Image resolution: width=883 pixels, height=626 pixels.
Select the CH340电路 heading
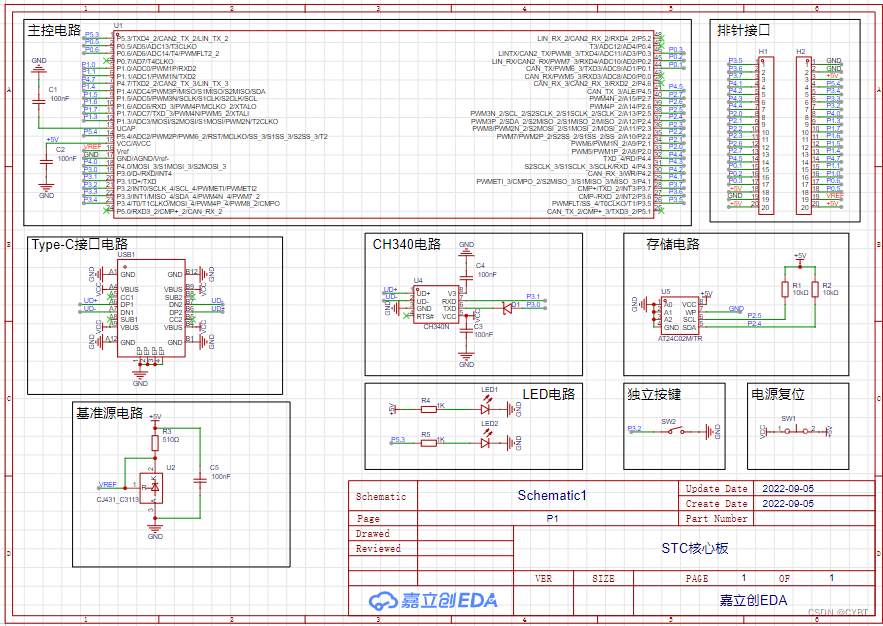point(407,244)
